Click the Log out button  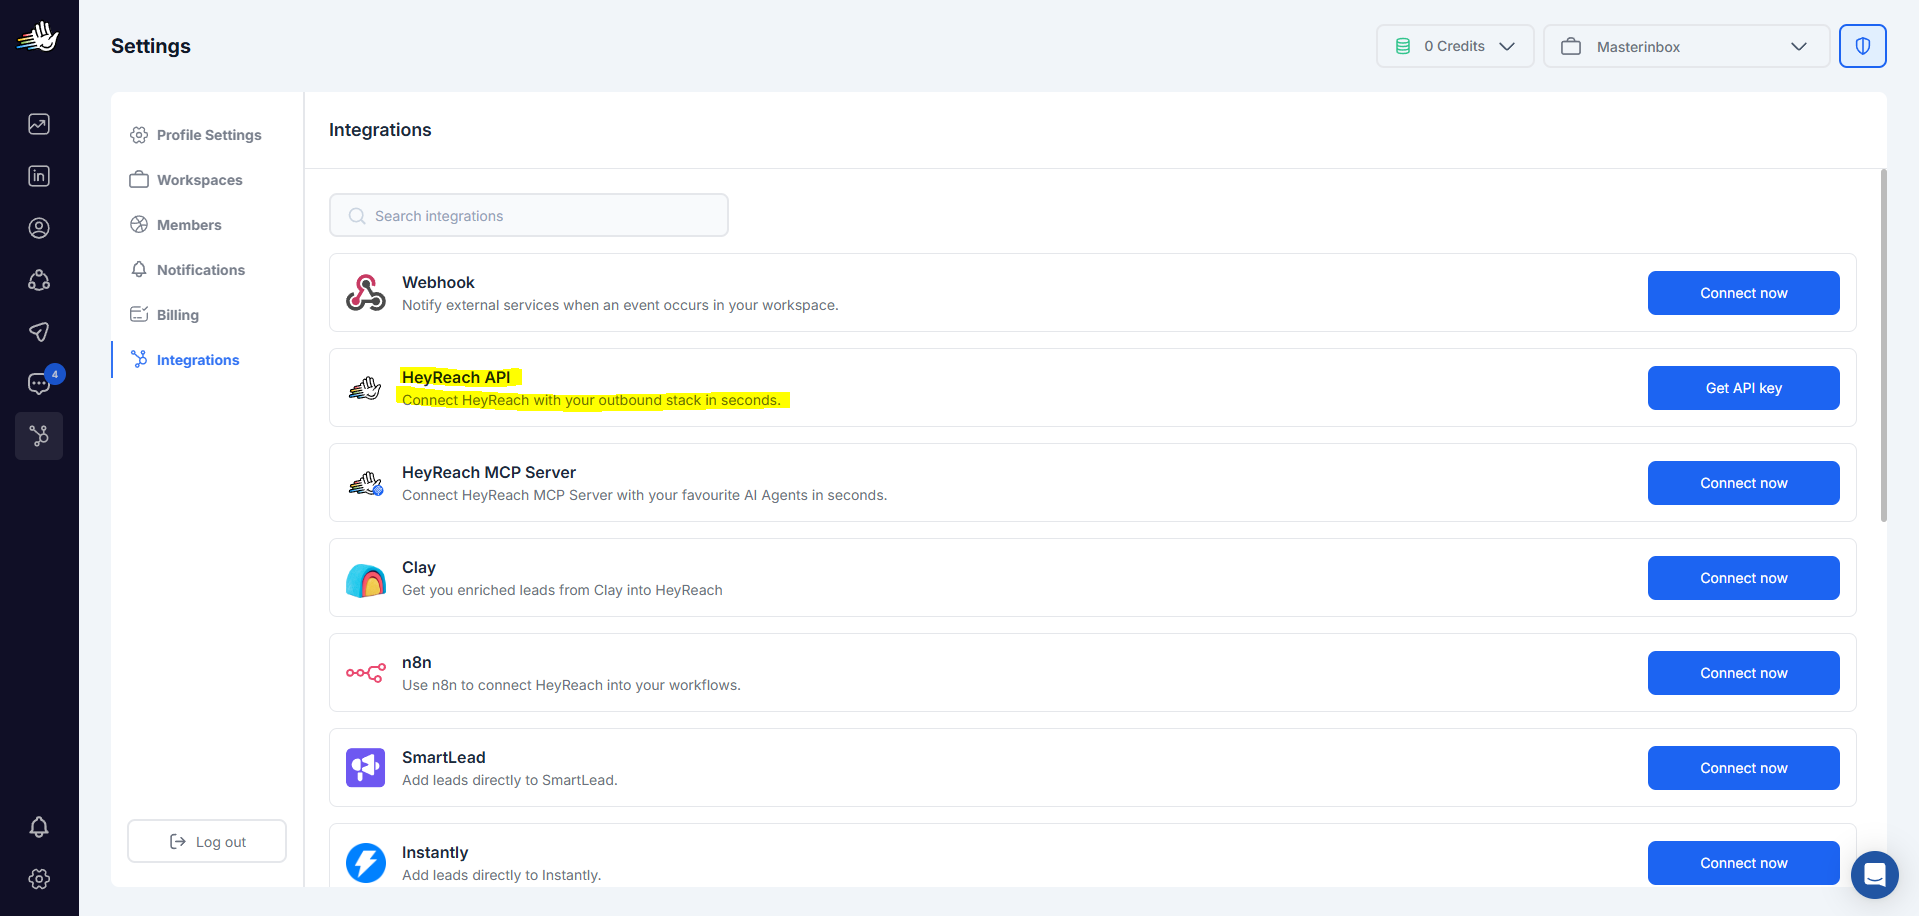click(x=207, y=842)
